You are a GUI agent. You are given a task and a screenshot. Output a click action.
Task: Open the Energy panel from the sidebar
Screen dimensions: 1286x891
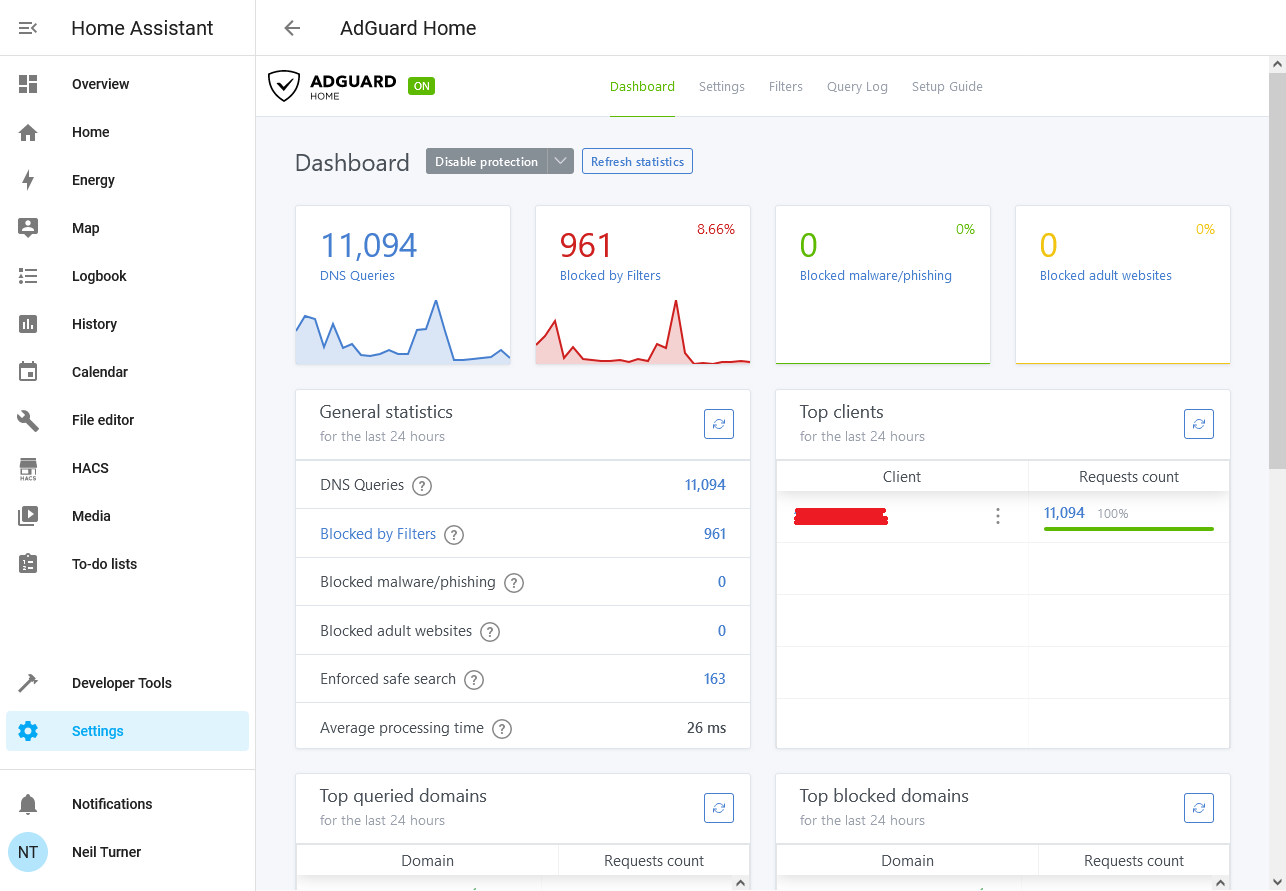[93, 180]
